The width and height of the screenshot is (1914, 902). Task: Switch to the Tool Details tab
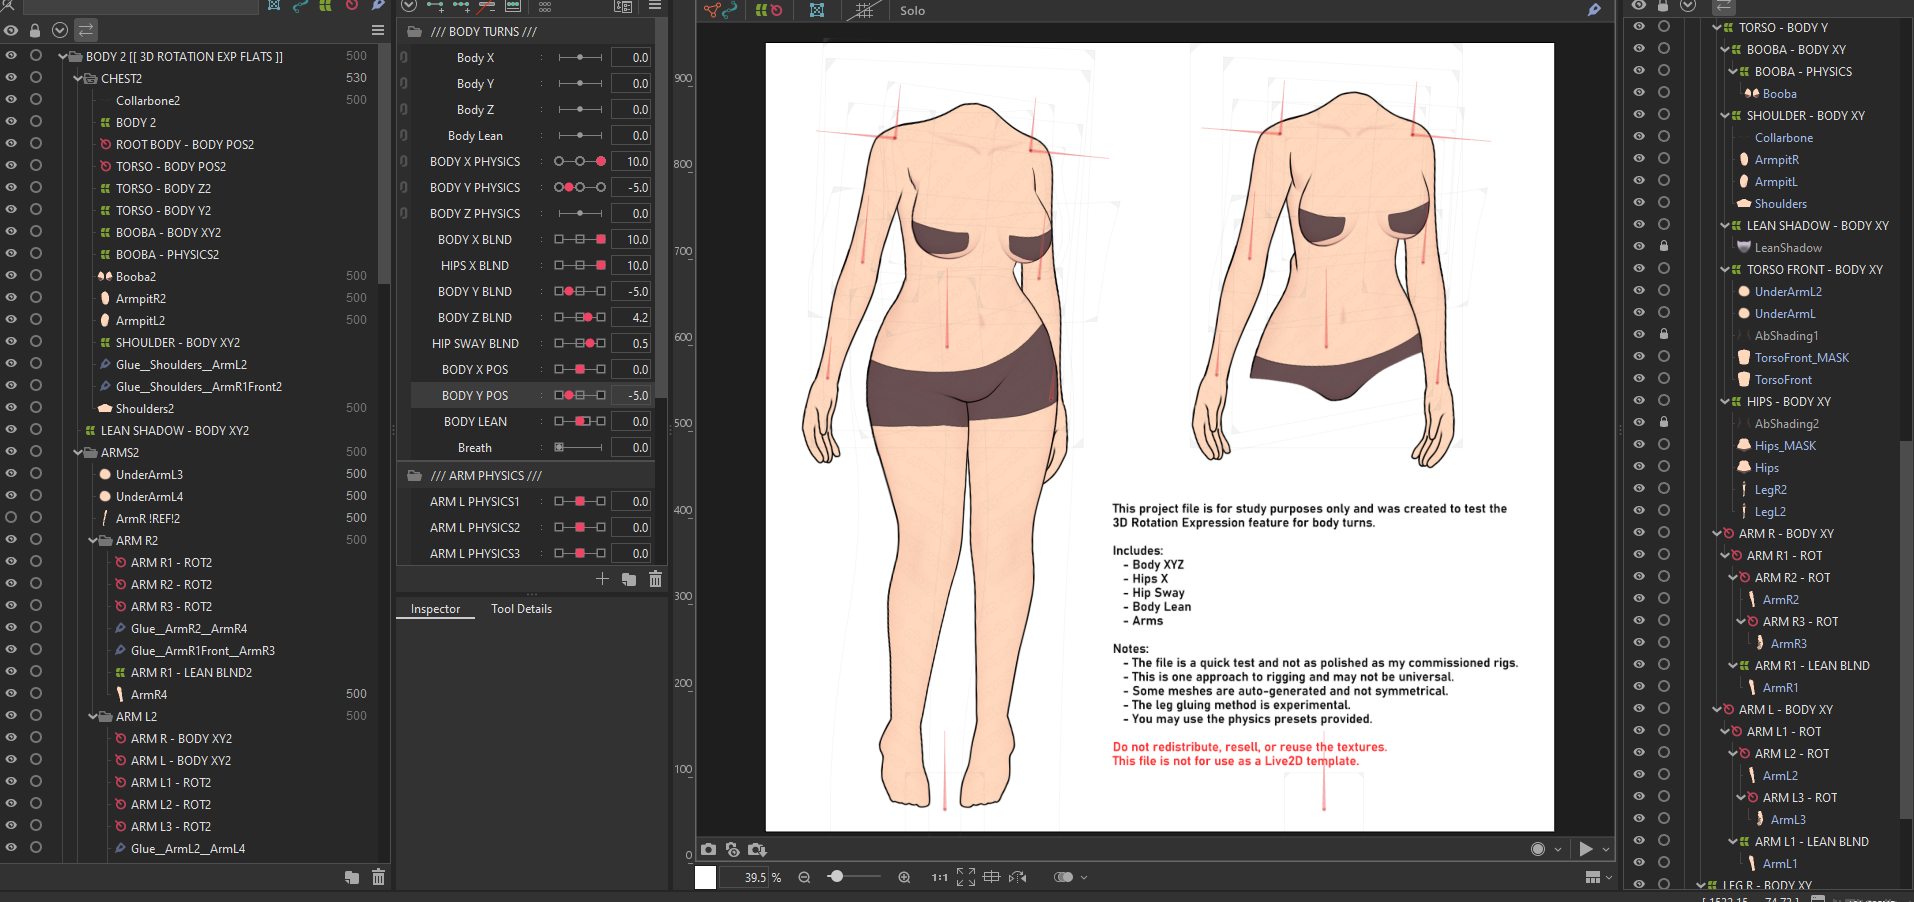(521, 609)
